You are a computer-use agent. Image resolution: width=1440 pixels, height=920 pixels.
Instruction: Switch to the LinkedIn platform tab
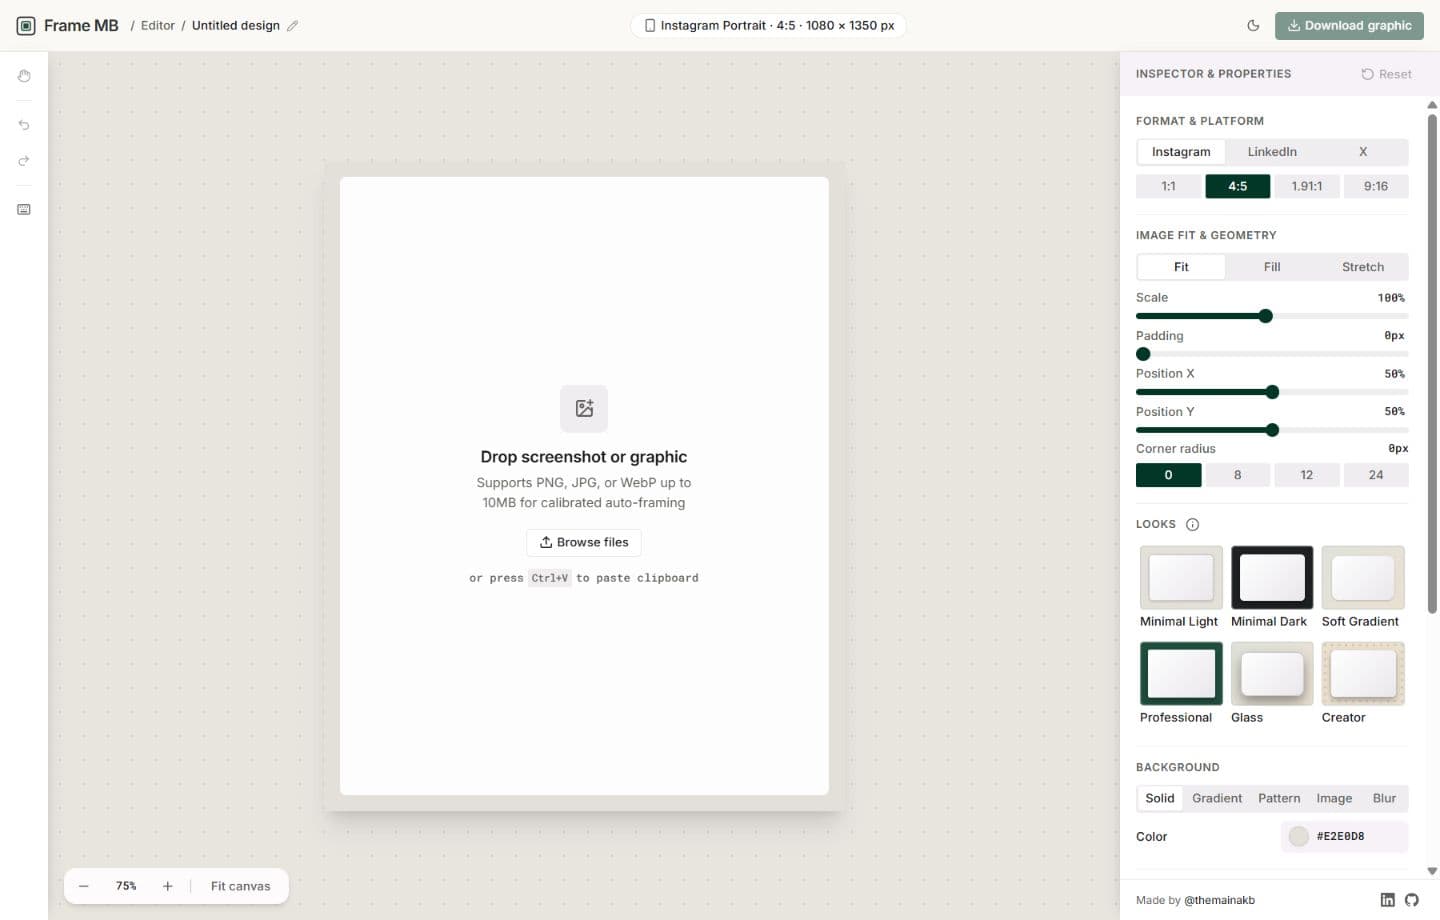pyautogui.click(x=1272, y=152)
